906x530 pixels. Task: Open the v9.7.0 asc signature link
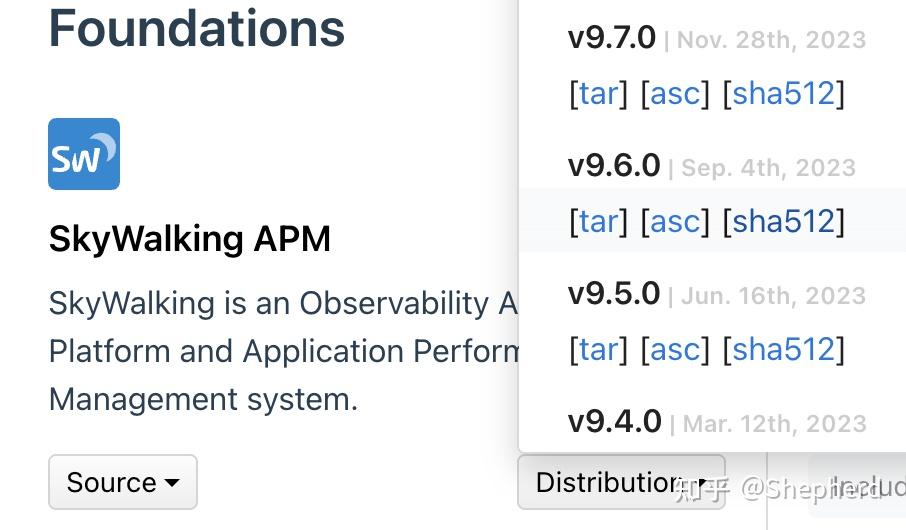(675, 94)
